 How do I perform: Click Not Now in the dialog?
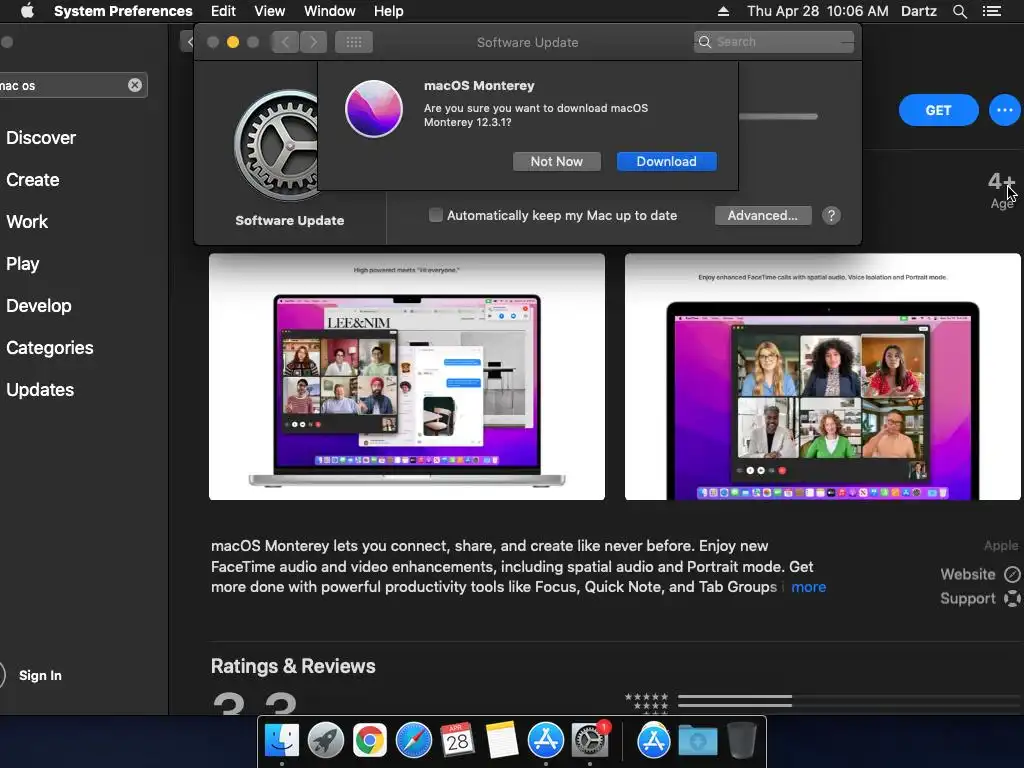pos(556,161)
